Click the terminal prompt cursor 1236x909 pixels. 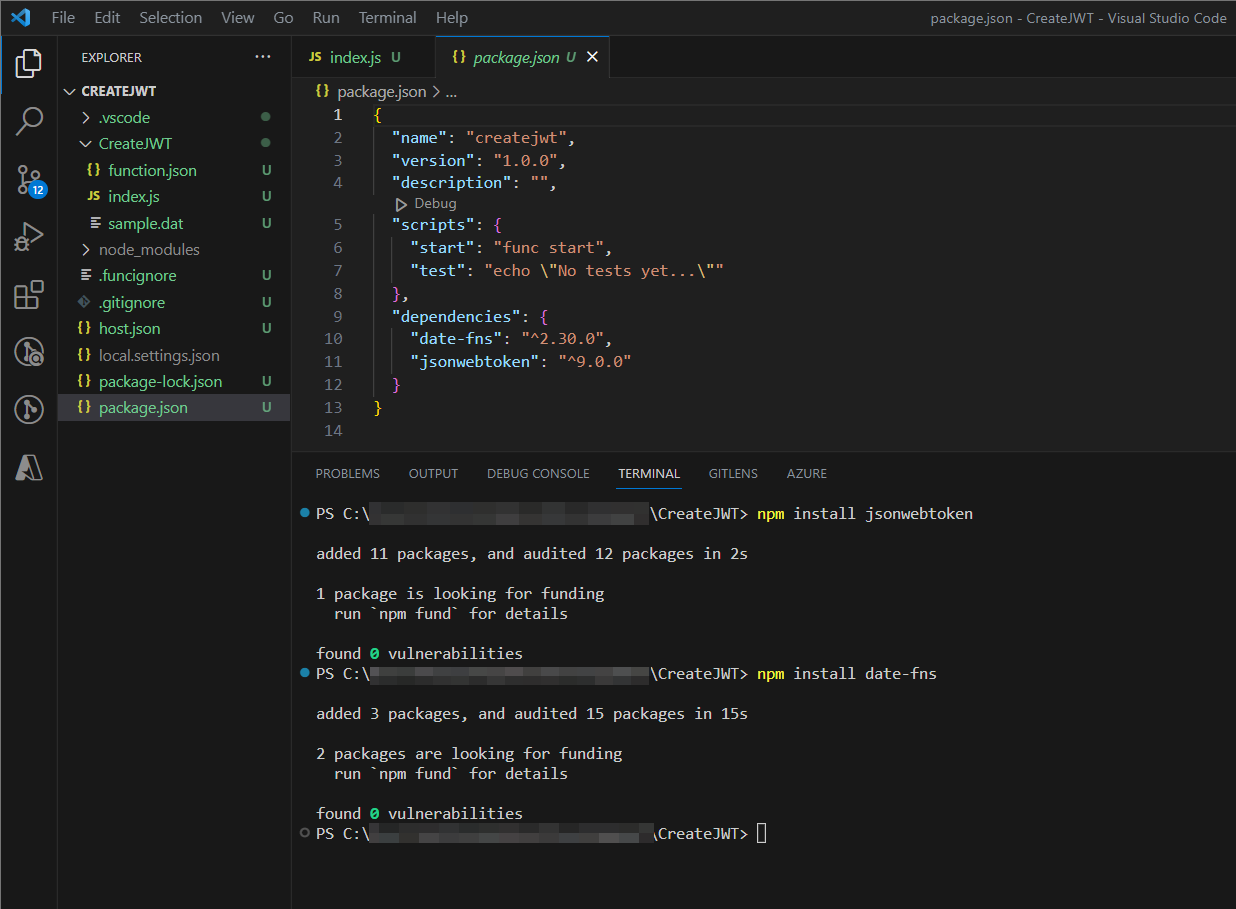[x=762, y=834]
